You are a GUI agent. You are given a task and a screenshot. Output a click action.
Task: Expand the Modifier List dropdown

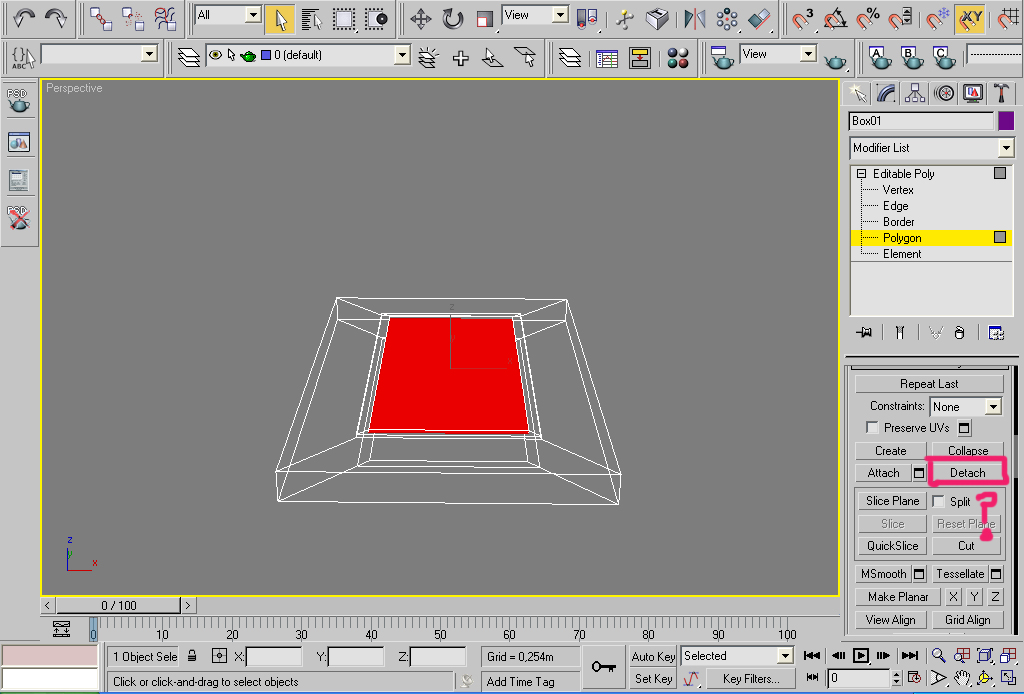pyautogui.click(x=931, y=148)
